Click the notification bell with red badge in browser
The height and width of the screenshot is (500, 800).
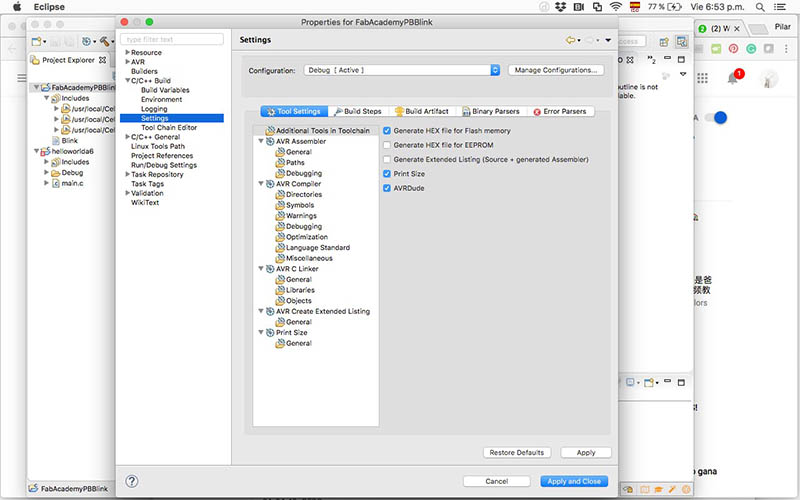click(734, 78)
